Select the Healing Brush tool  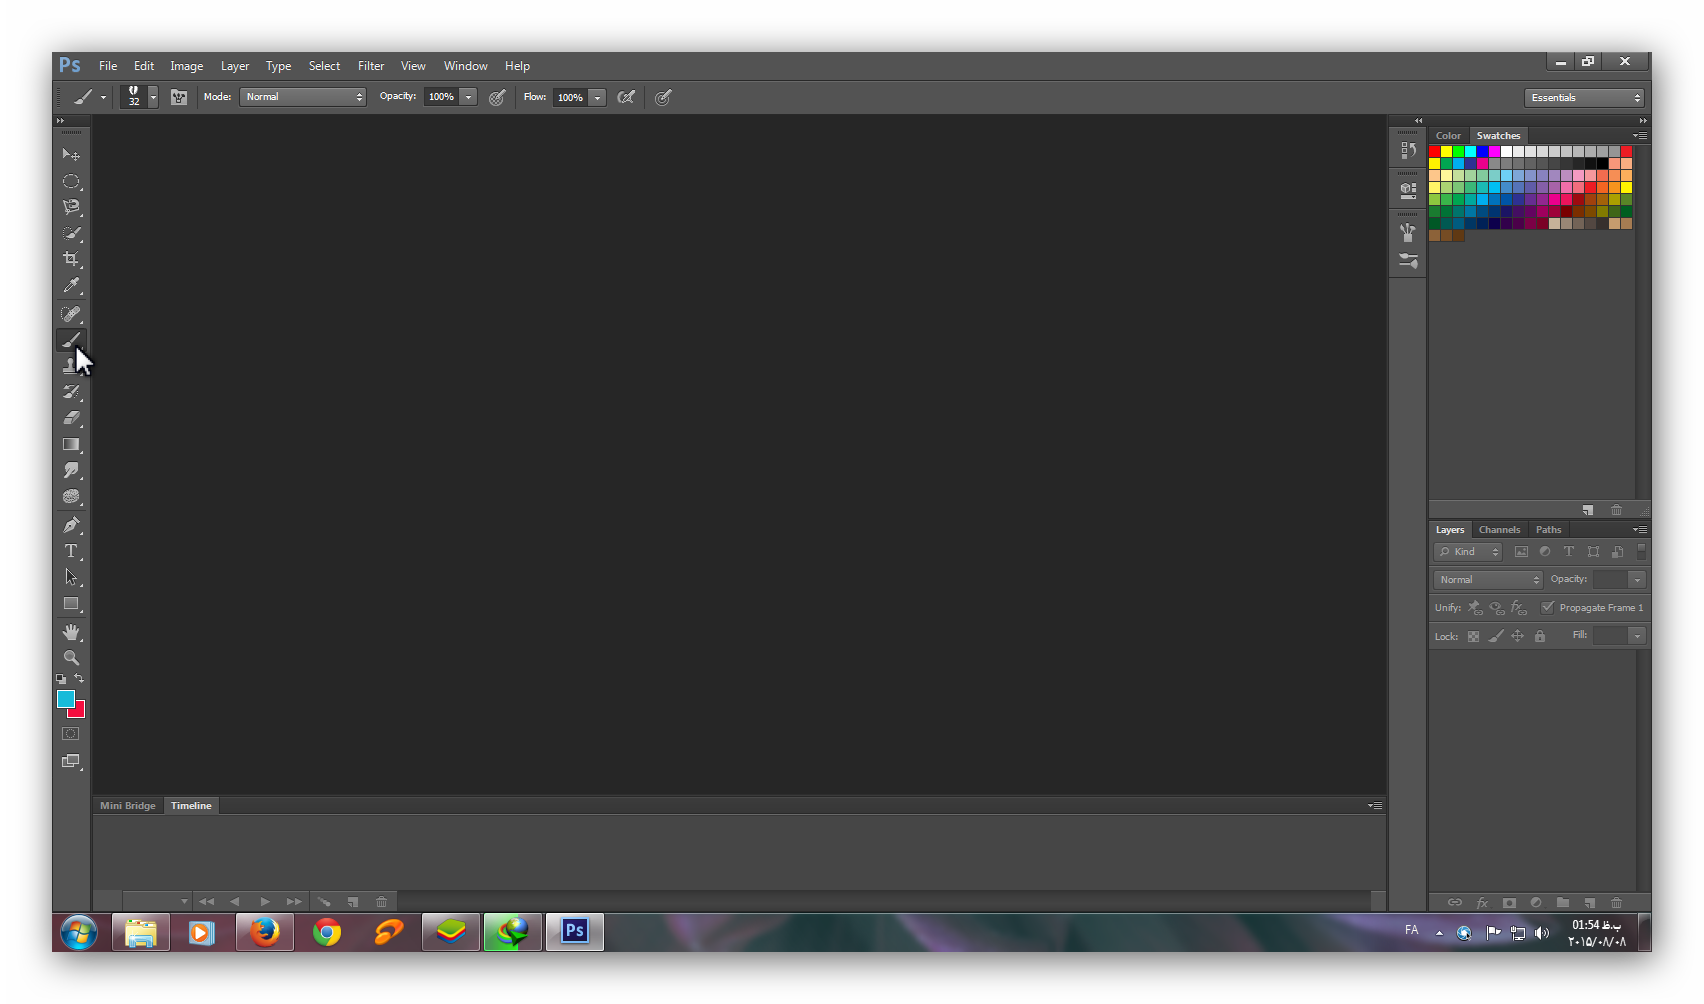(71, 314)
